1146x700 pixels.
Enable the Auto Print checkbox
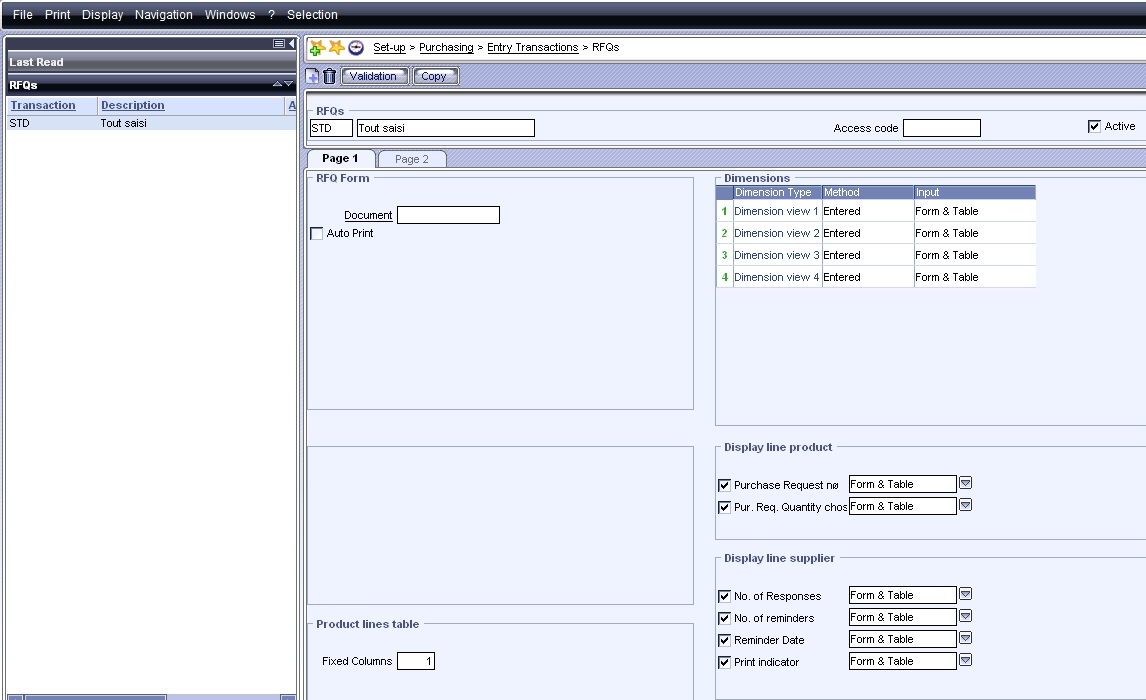click(317, 234)
